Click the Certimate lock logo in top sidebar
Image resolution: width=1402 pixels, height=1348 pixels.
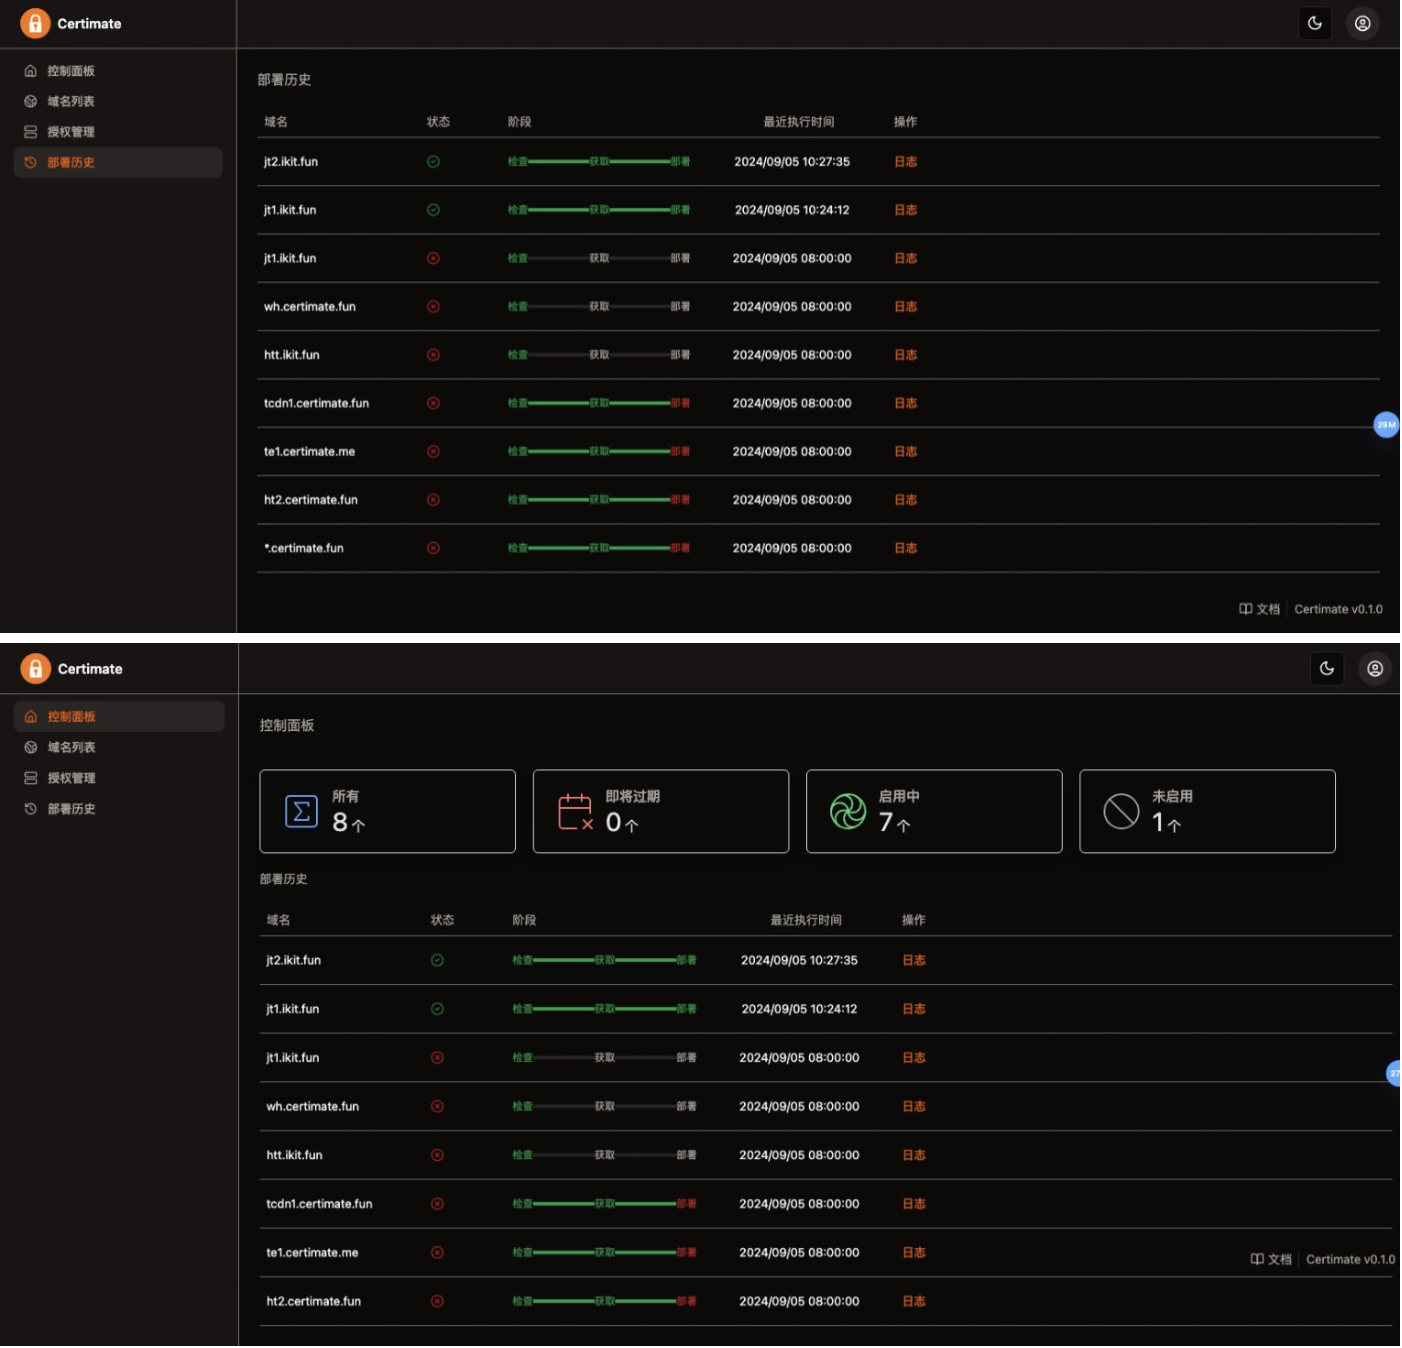pos(35,23)
